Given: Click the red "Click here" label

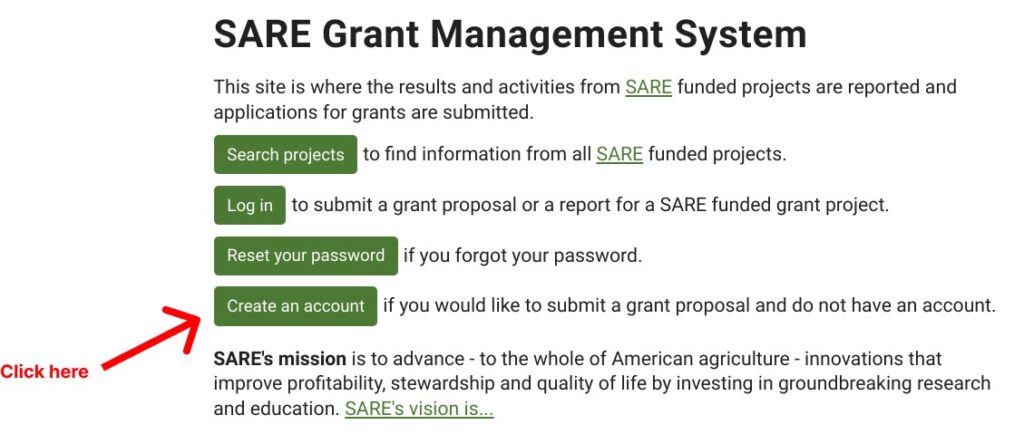Looking at the screenshot, I should click(x=44, y=372).
